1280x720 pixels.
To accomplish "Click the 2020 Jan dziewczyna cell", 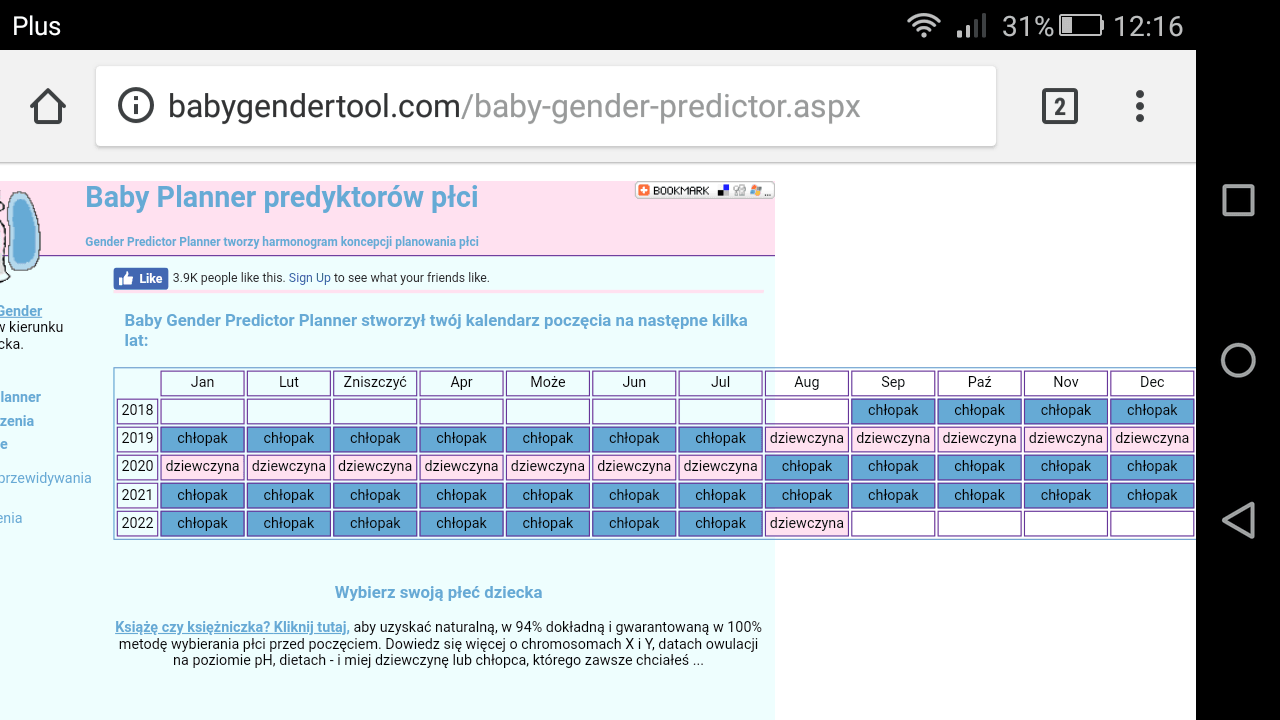I will [x=203, y=466].
